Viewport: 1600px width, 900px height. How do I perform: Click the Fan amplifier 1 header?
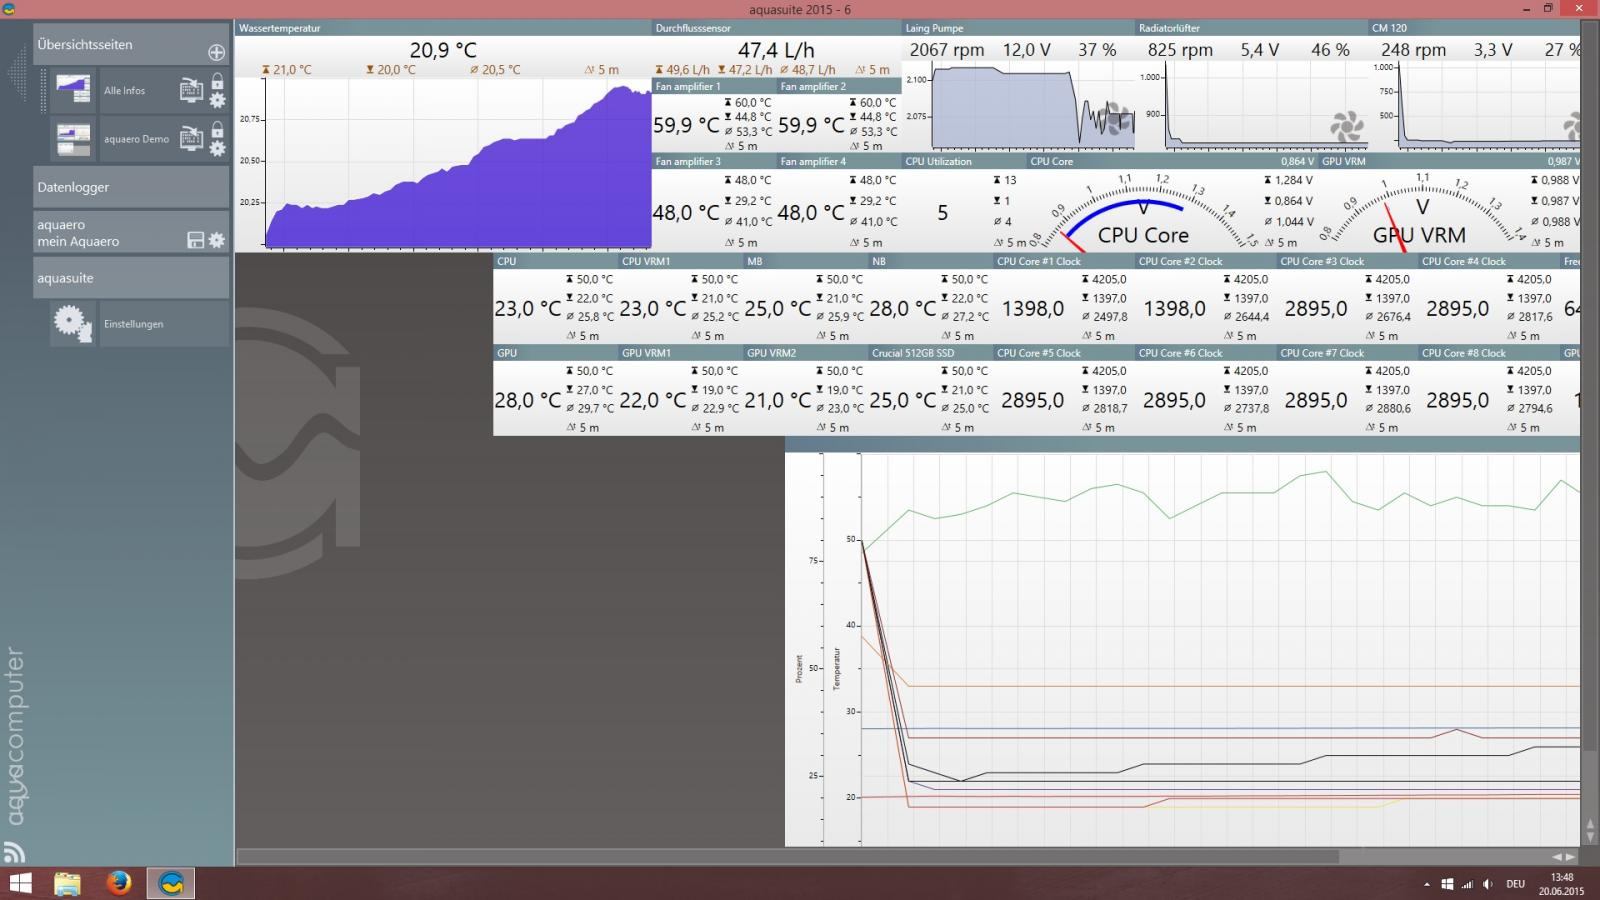point(714,87)
